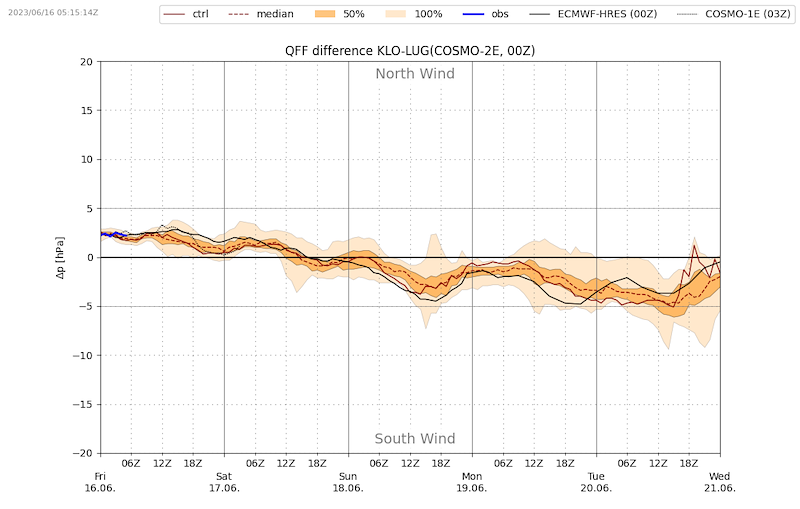Click the '12Z' tick on Sunday
The width and height of the screenshot is (800, 509).
point(410,463)
